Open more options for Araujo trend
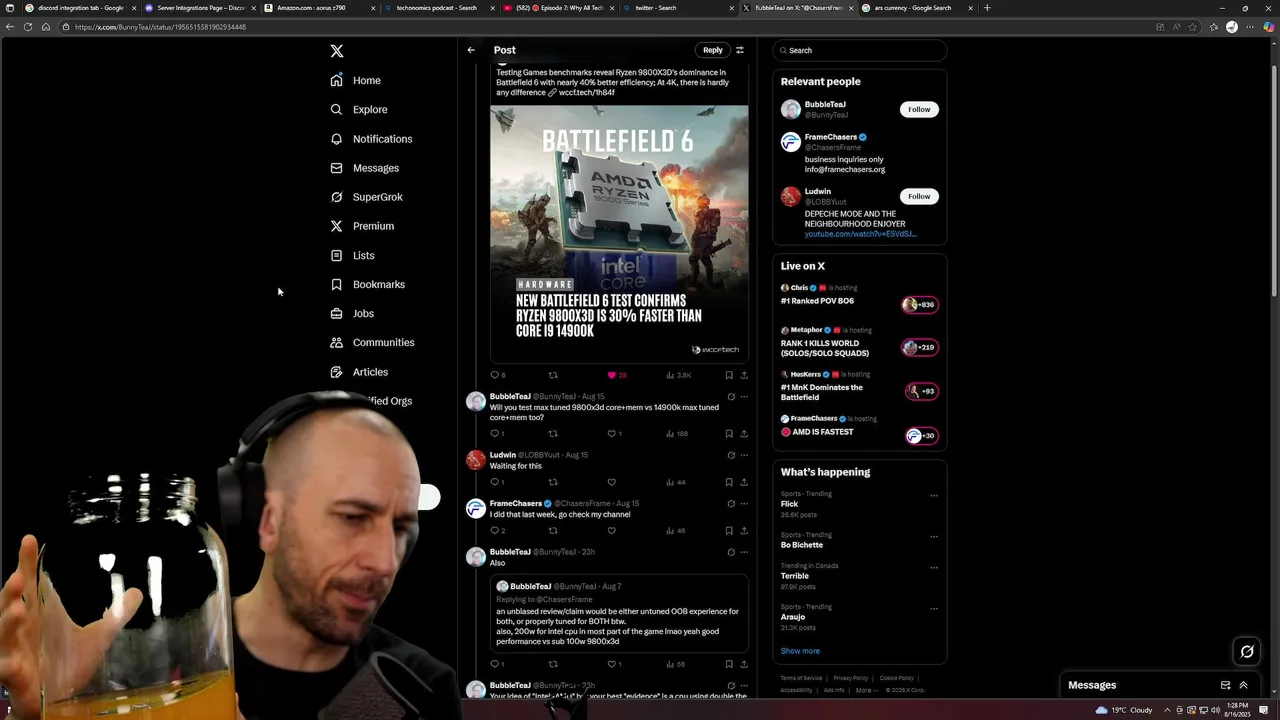The image size is (1280, 720). coord(934,608)
